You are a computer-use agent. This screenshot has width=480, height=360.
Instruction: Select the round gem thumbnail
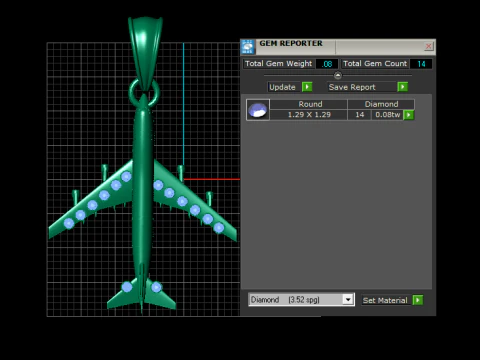[258, 110]
